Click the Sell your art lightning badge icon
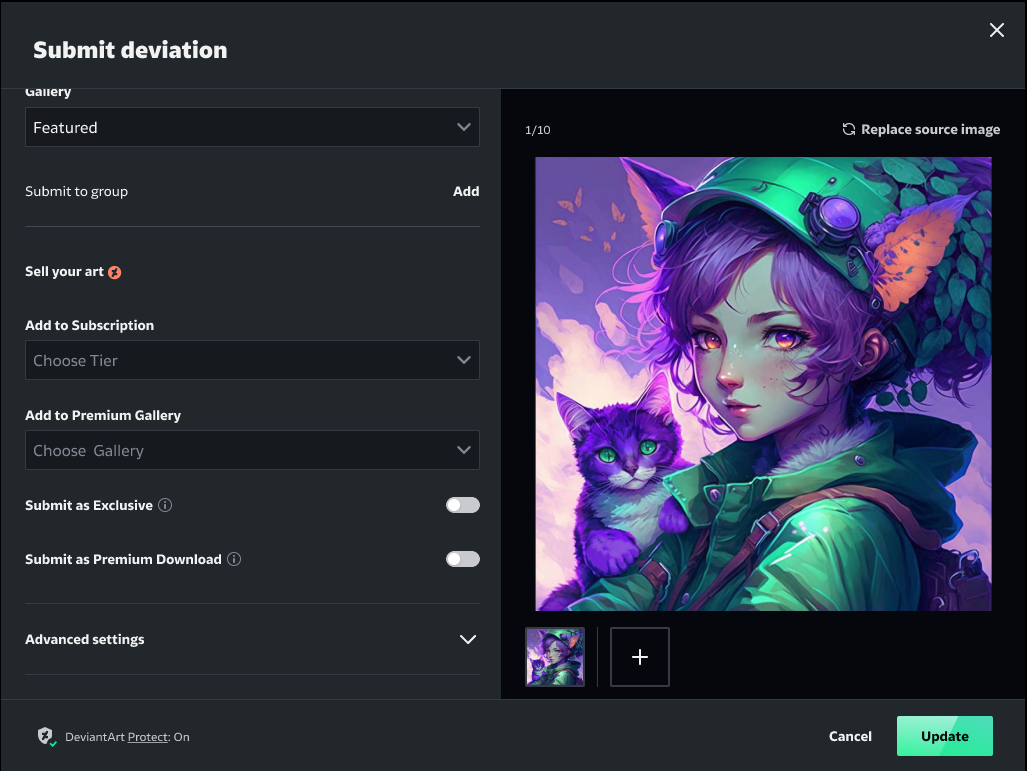 pos(115,272)
